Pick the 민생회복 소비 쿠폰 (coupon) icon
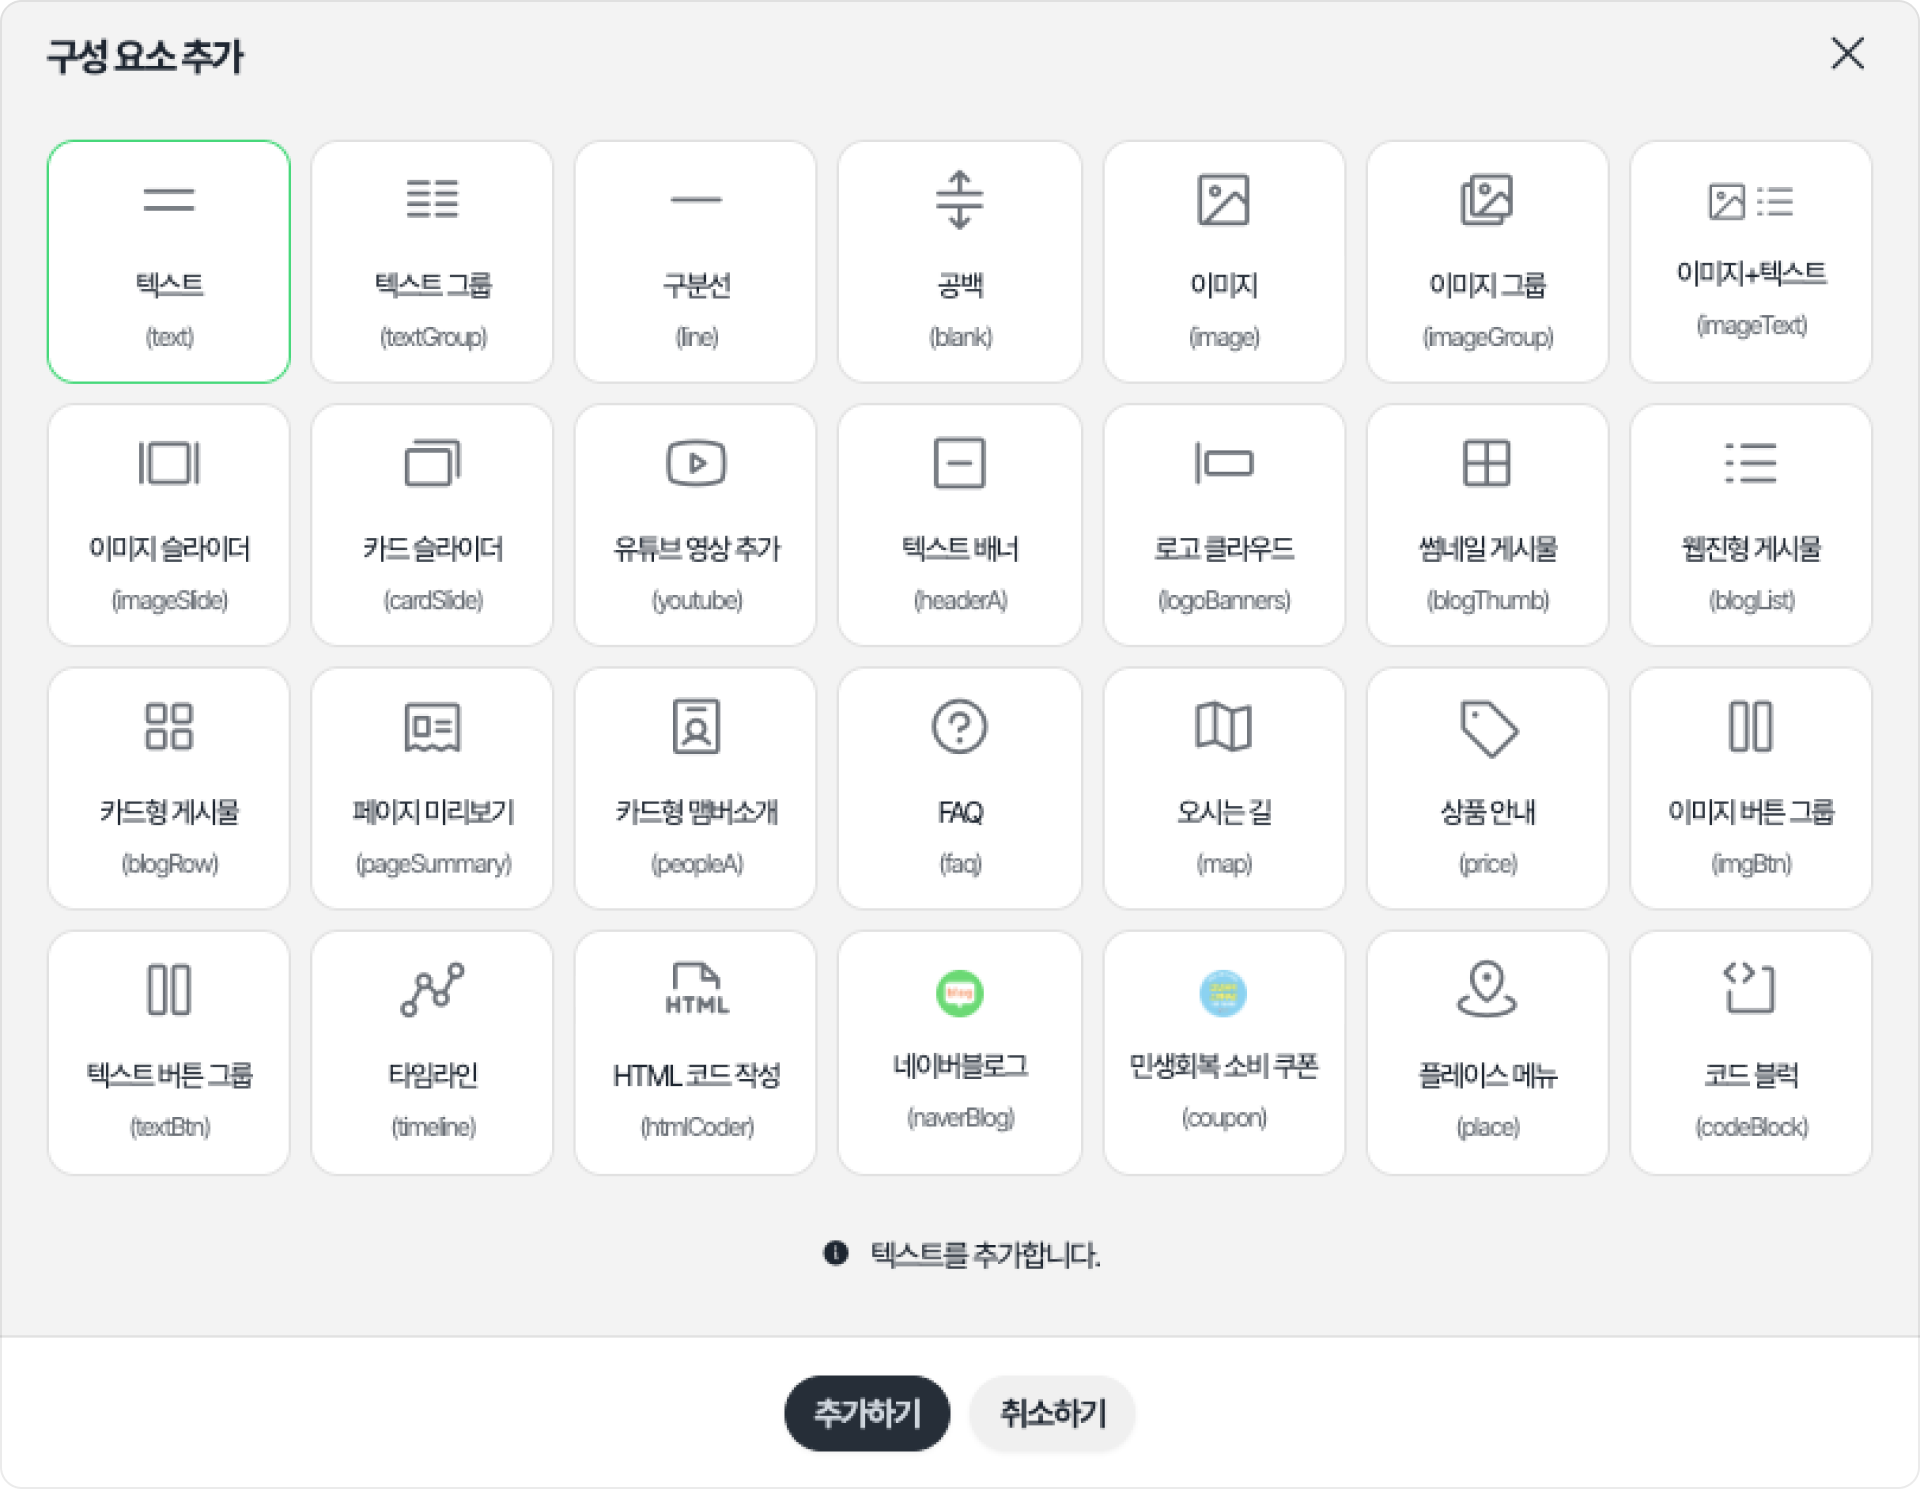This screenshot has width=1920, height=1489. point(1223,993)
